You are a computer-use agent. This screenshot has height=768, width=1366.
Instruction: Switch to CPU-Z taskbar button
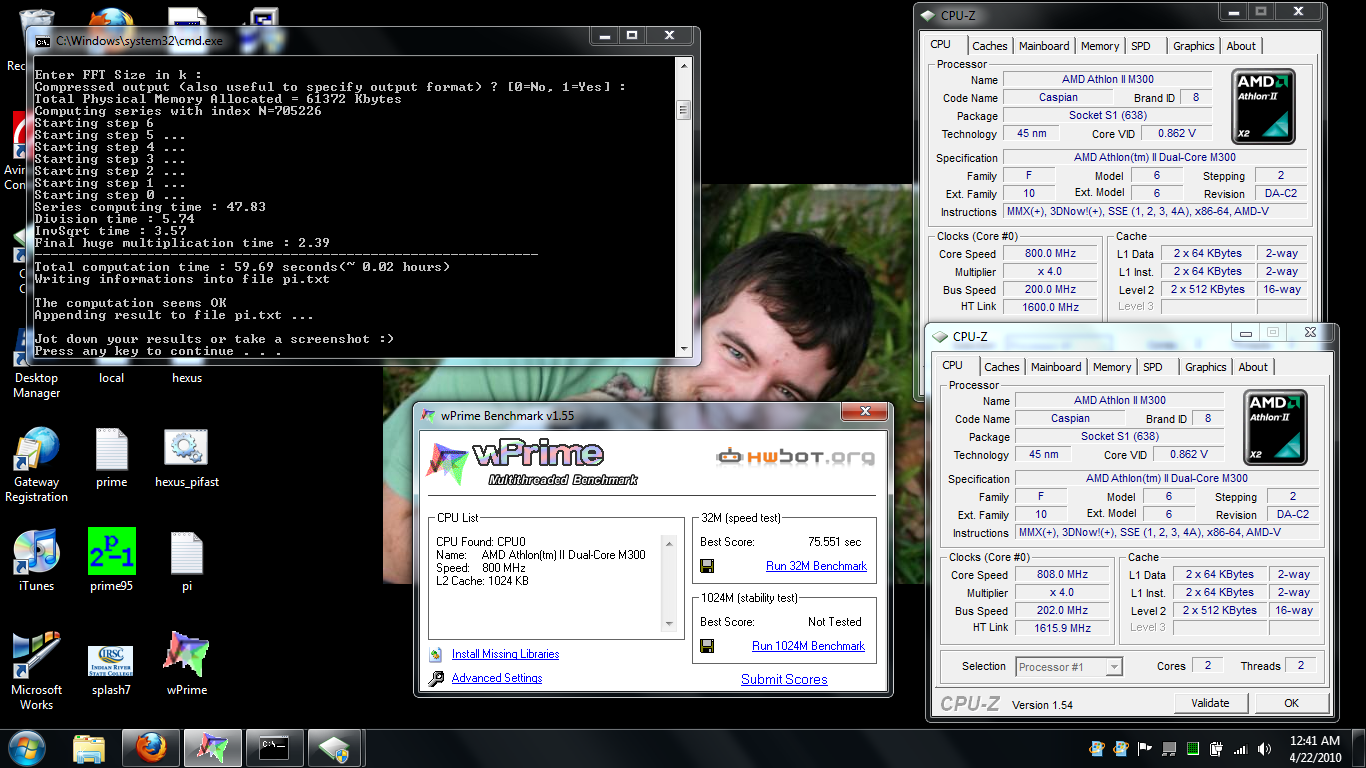click(336, 748)
